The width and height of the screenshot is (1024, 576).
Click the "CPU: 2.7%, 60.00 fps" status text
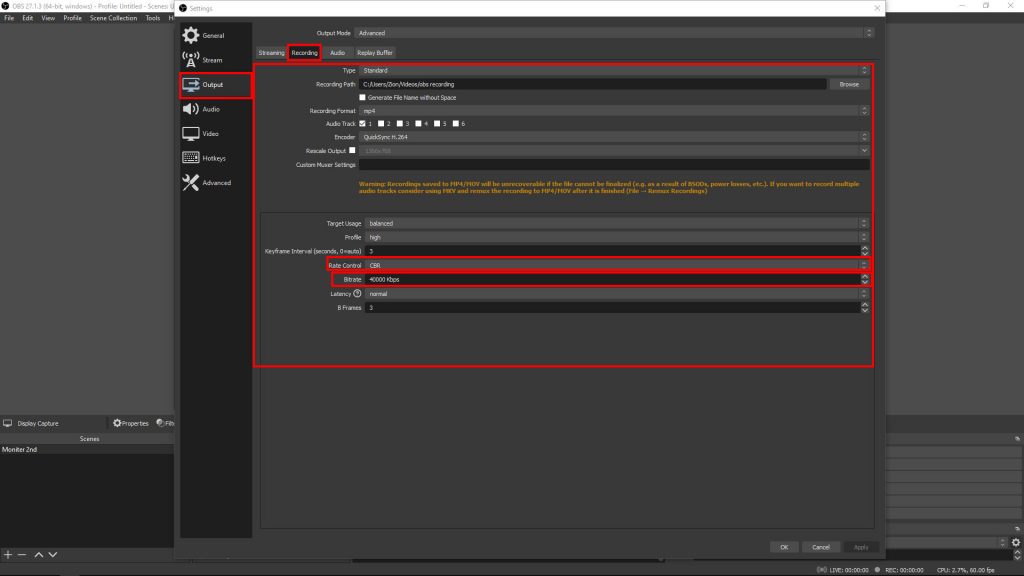(x=965, y=570)
